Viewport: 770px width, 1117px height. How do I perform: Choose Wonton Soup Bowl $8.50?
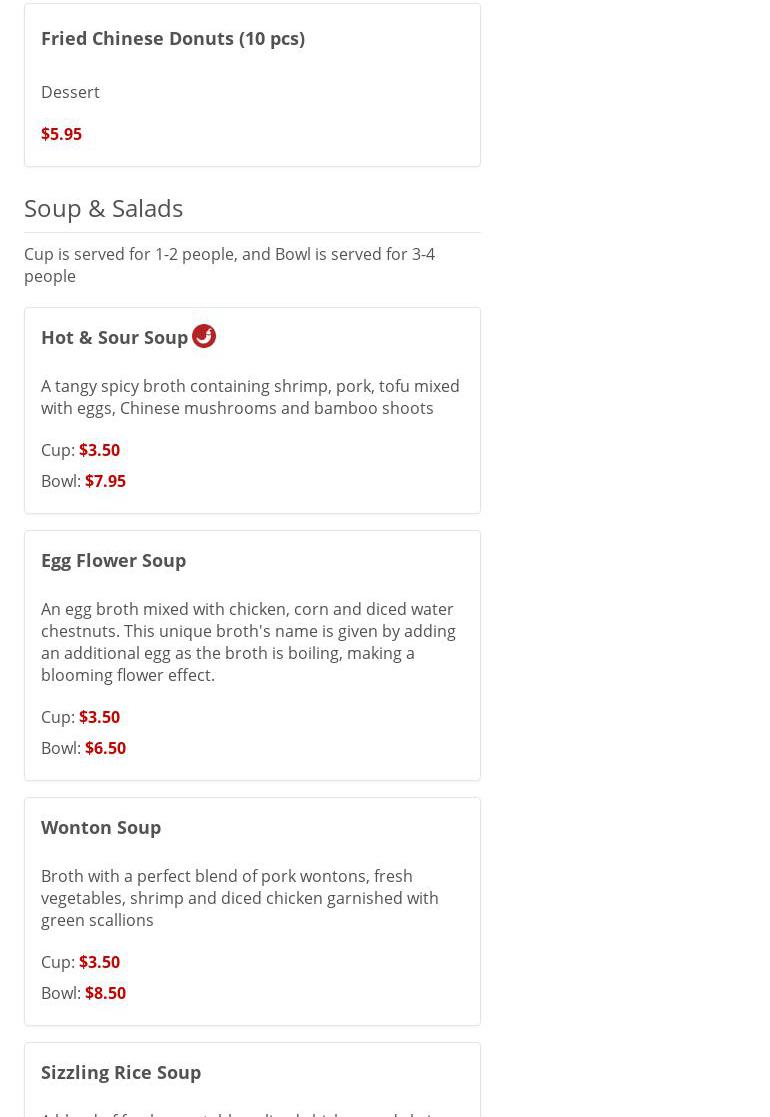[x=105, y=993]
